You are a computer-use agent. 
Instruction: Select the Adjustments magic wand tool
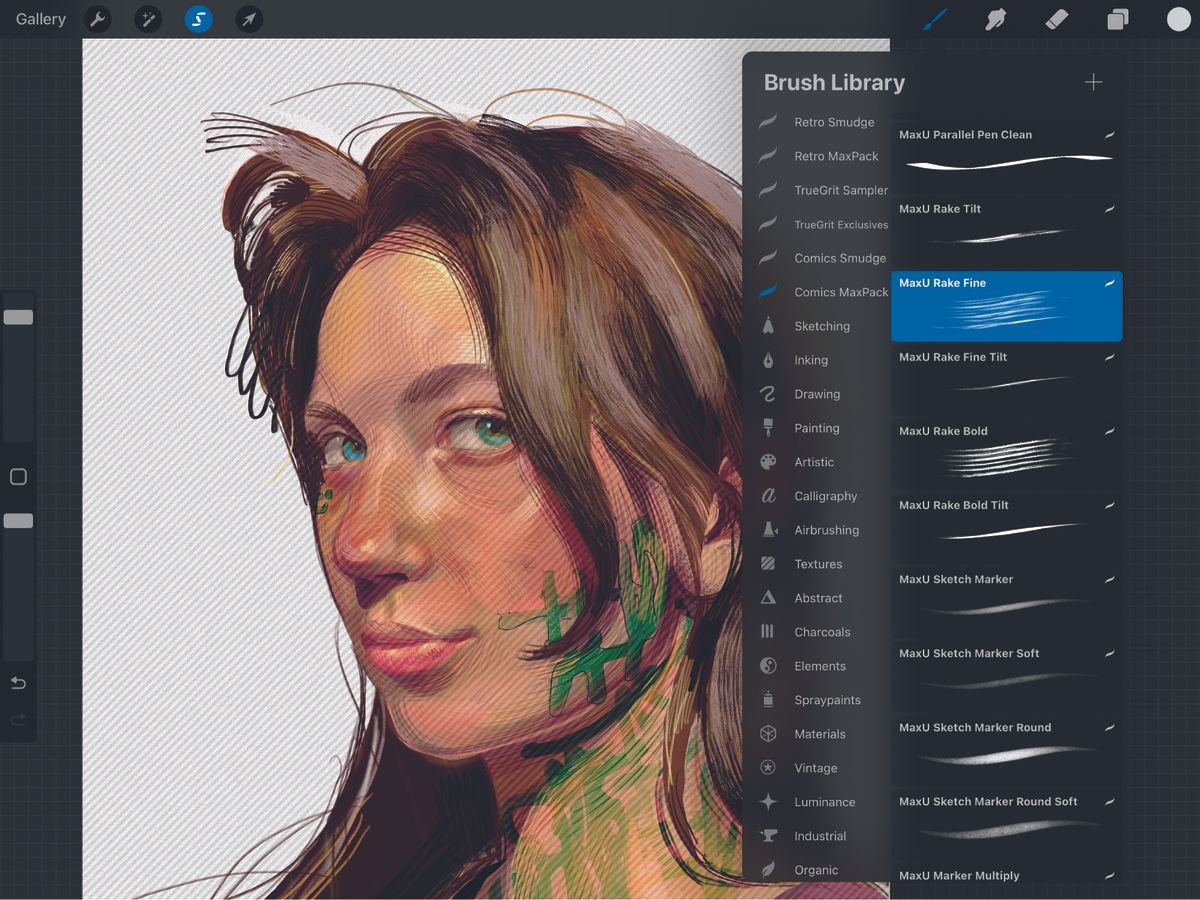point(148,19)
